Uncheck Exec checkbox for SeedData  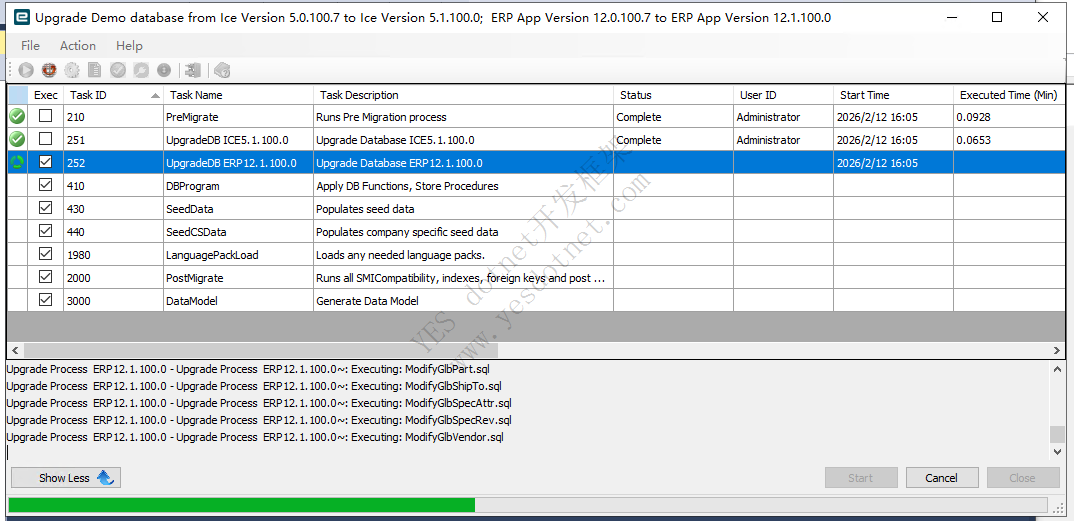tap(45, 208)
